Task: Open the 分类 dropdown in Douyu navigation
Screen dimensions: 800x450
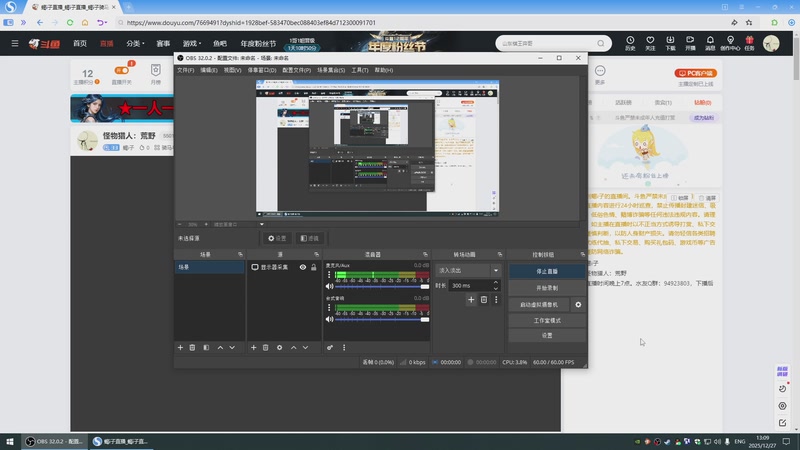Action: pyautogui.click(x=135, y=44)
